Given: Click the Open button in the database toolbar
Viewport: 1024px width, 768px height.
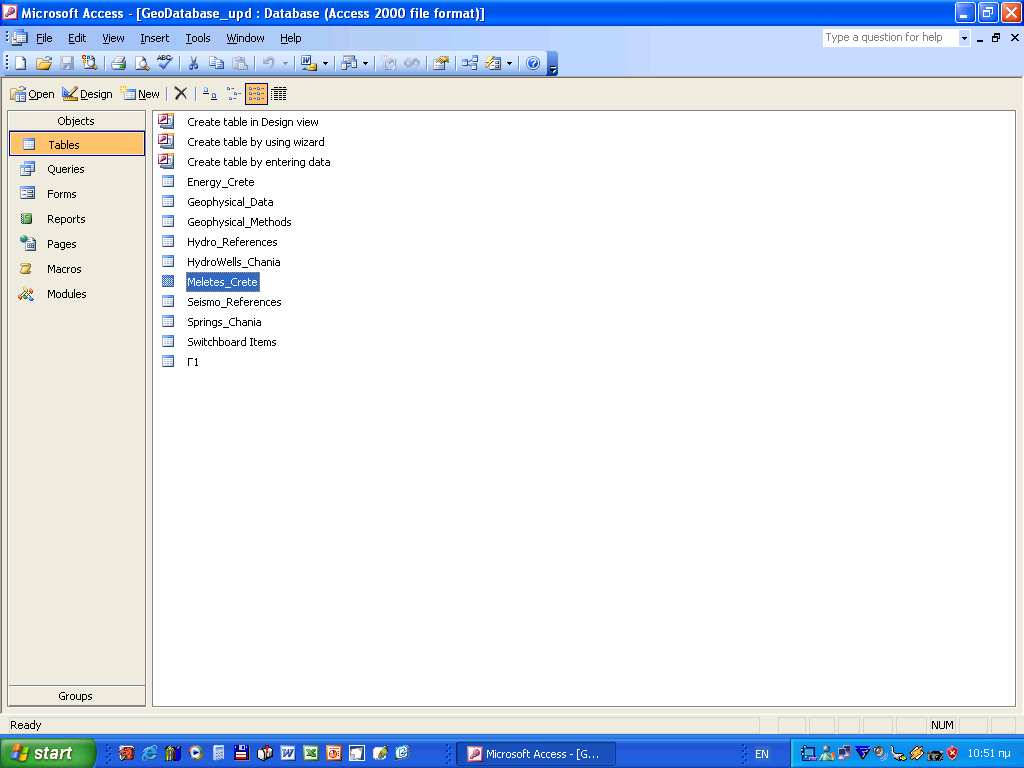Looking at the screenshot, I should point(33,94).
